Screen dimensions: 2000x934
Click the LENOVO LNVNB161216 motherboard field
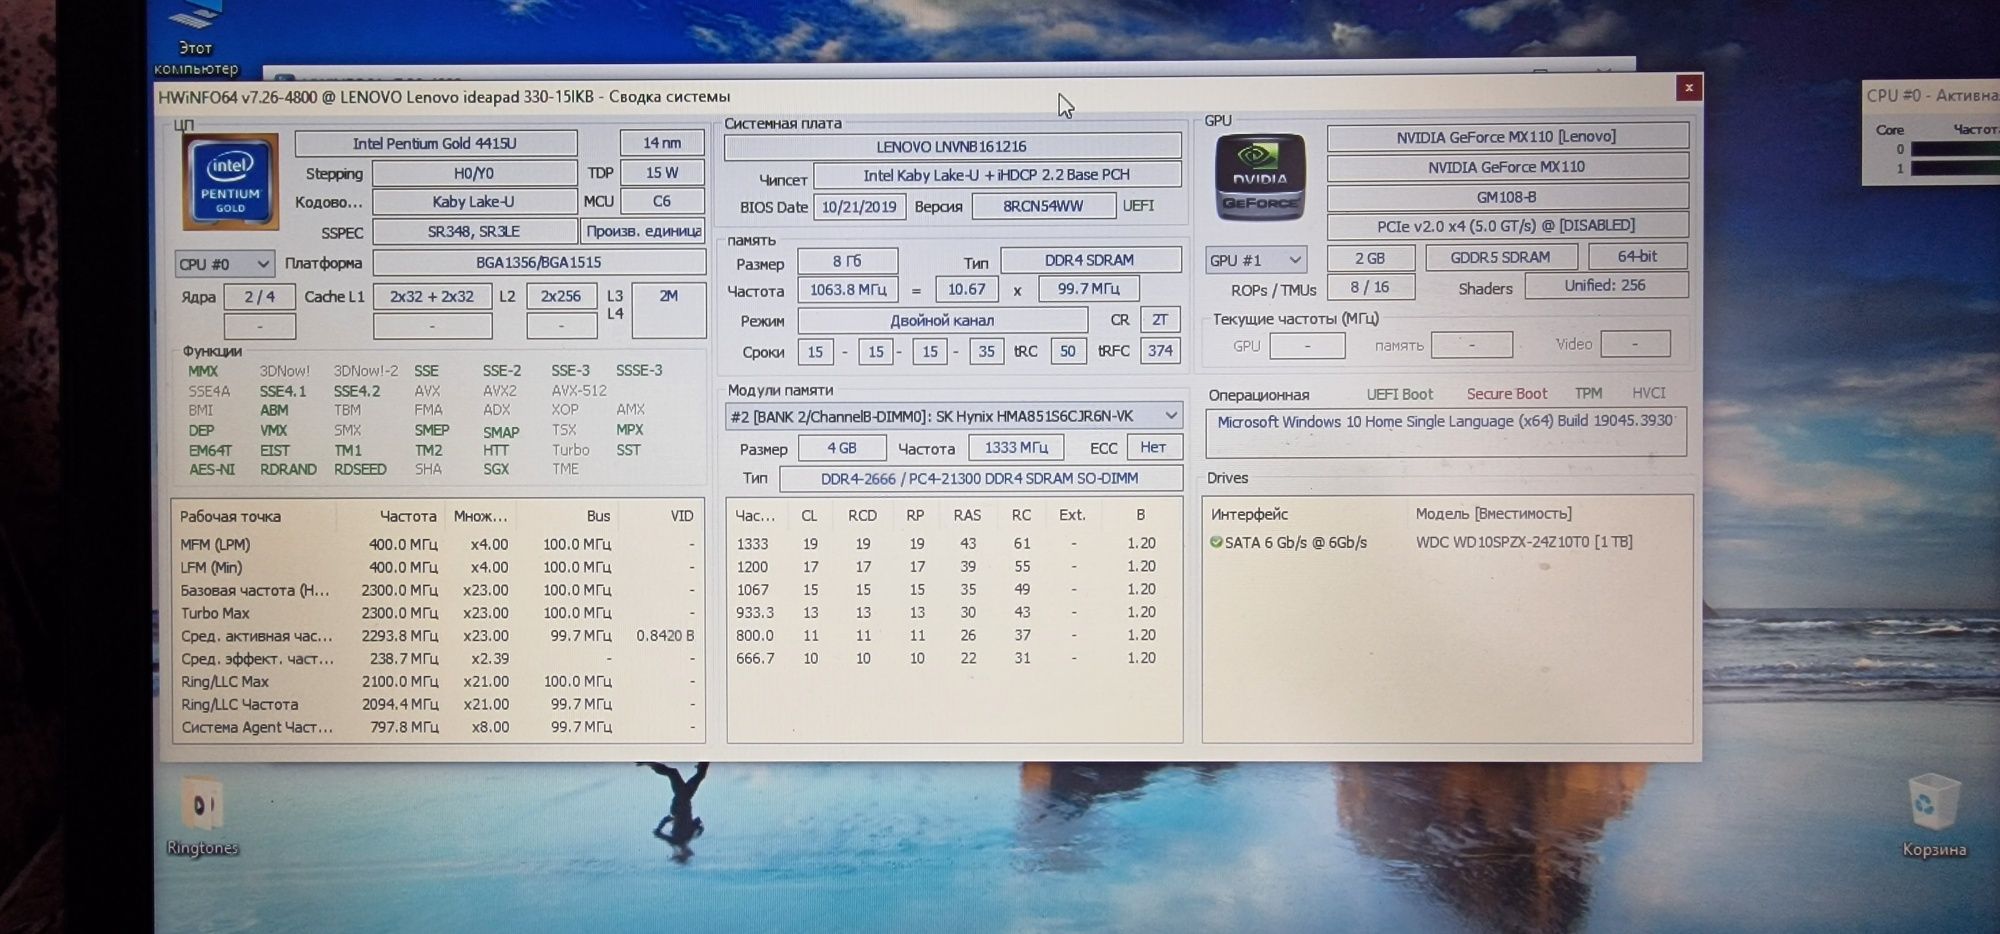click(x=952, y=147)
